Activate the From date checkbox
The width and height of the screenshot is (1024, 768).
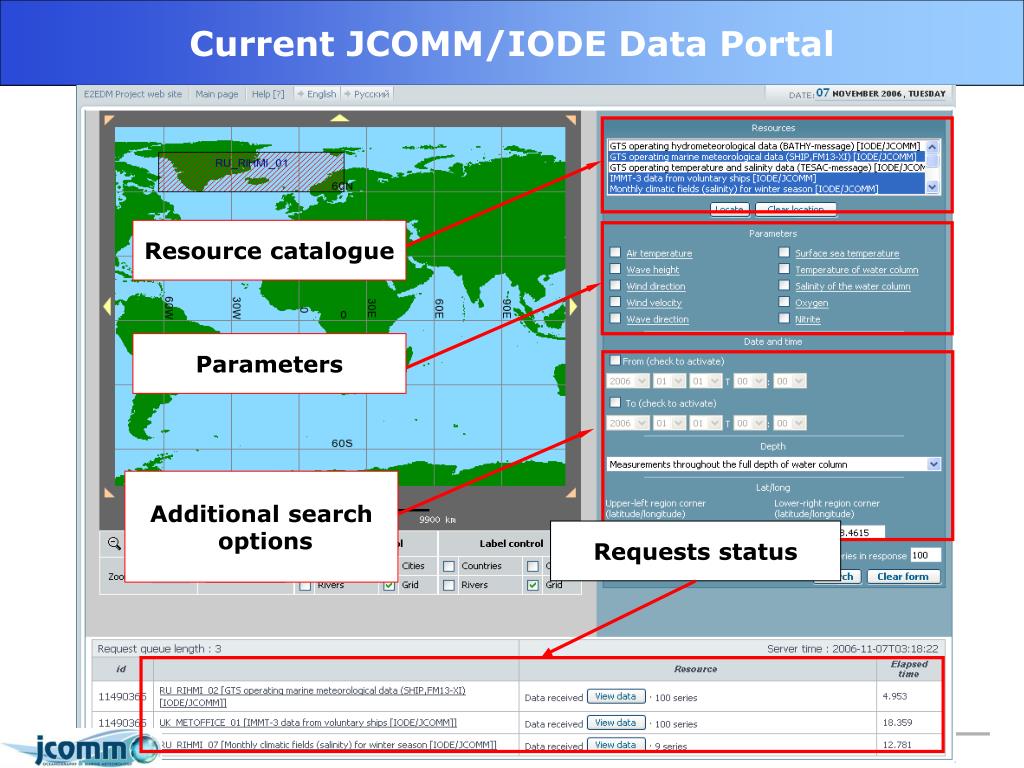[615, 360]
